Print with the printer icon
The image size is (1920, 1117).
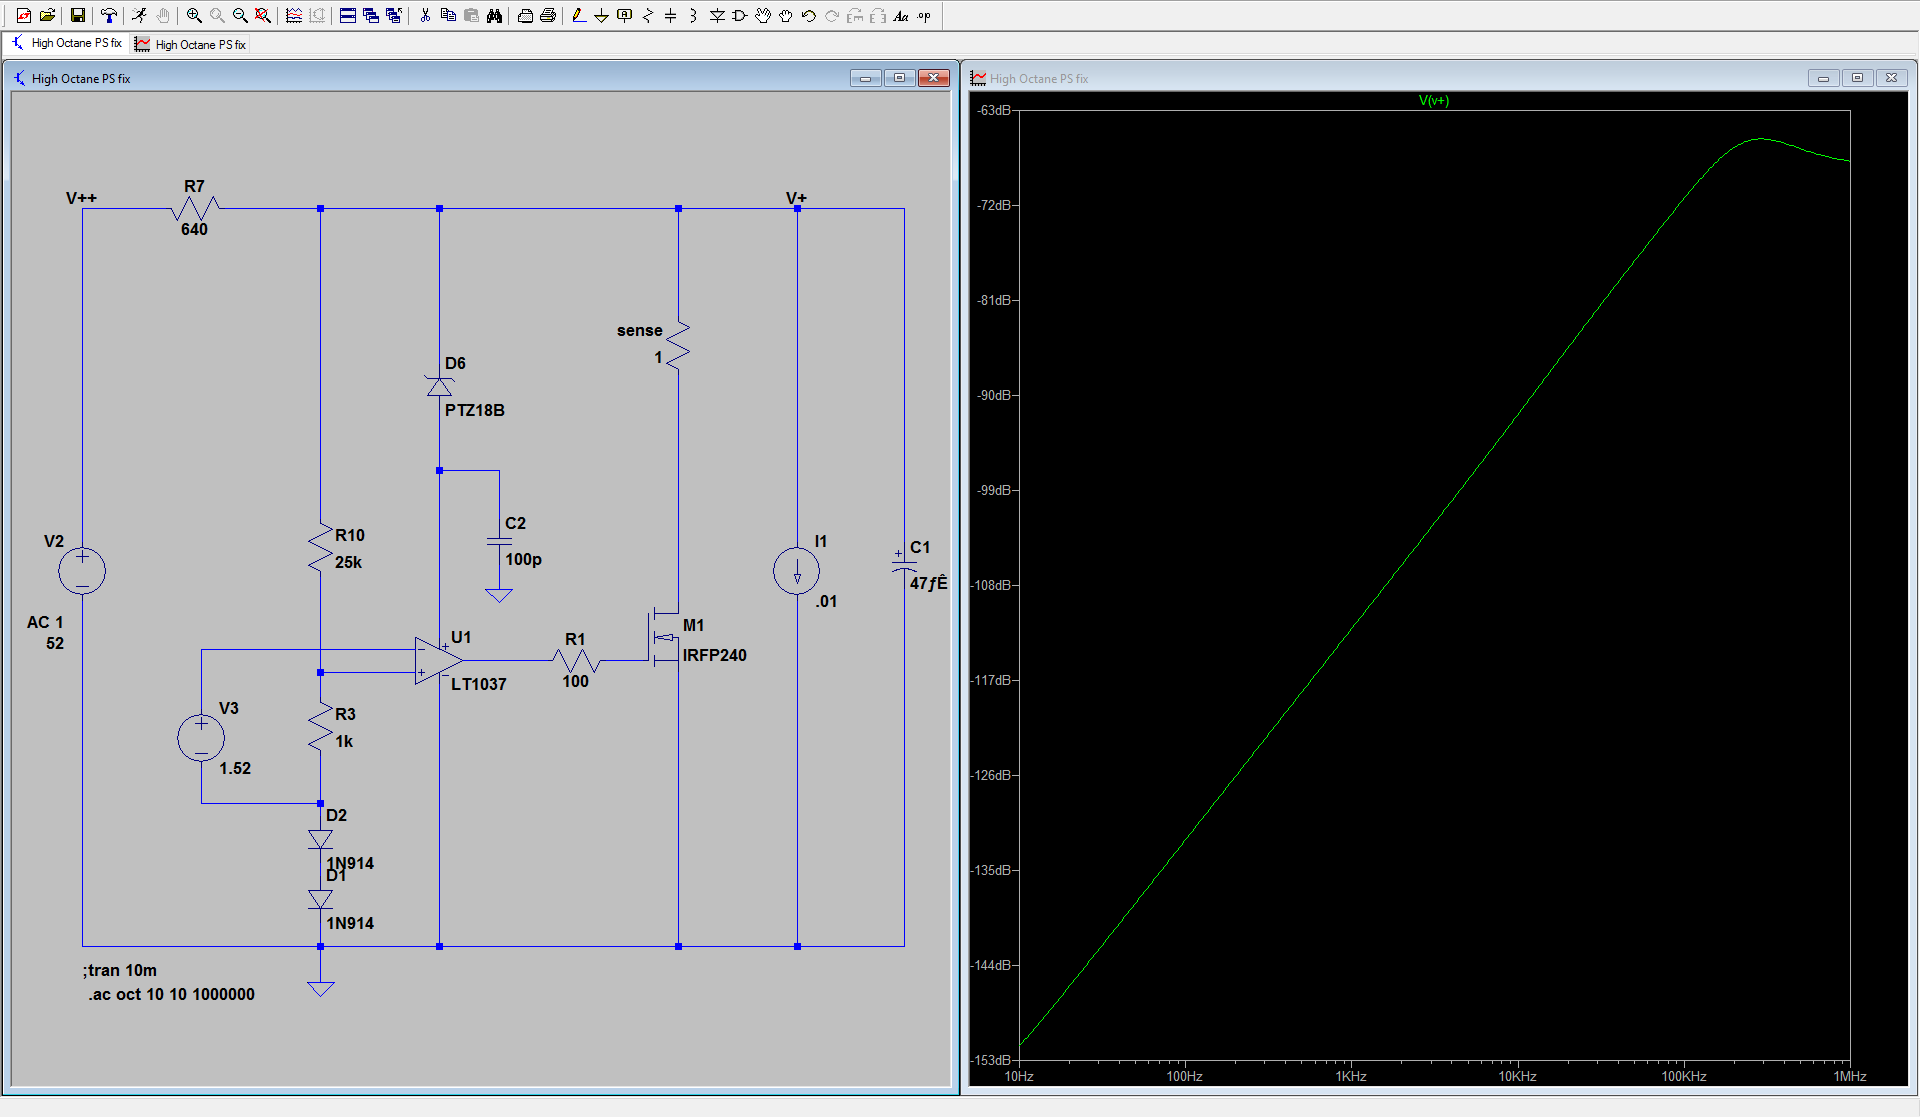pyautogui.click(x=548, y=15)
